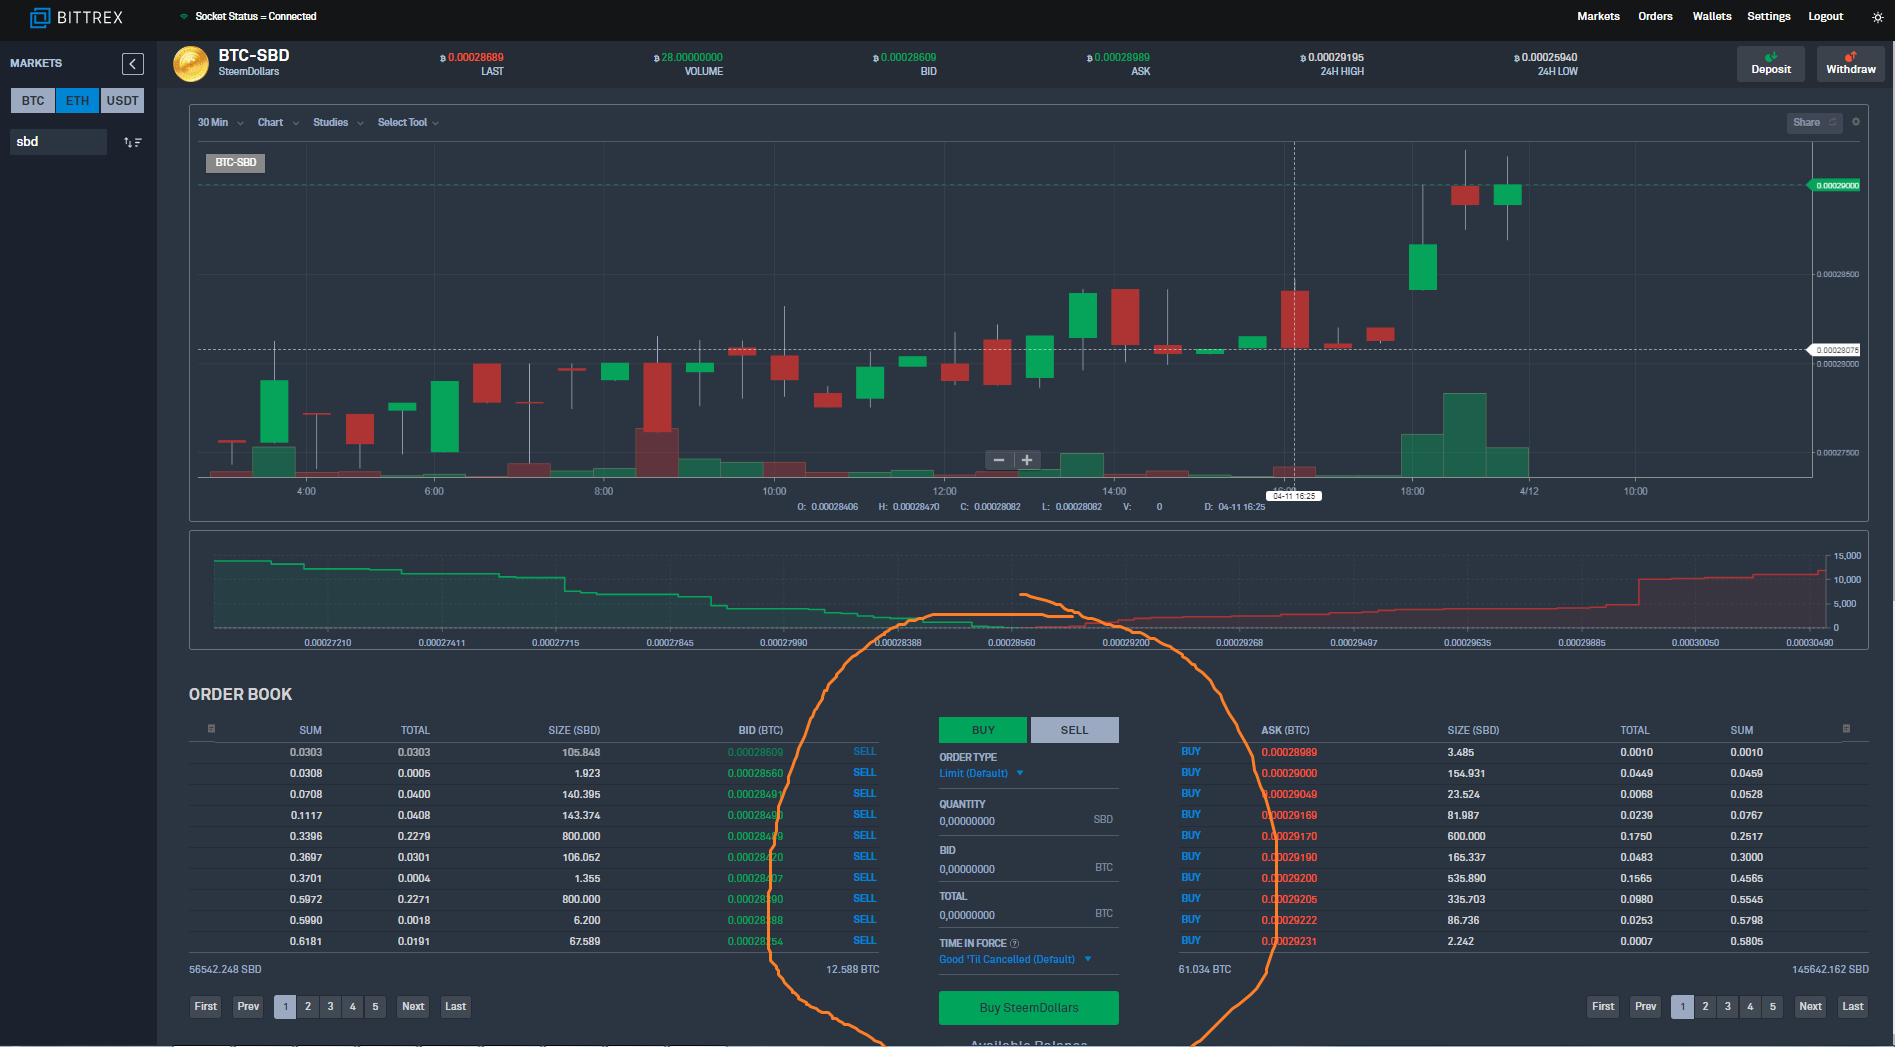Screen dimensions: 1895x1047
Task: Go to bid order book page 2
Action: [x=308, y=1007]
